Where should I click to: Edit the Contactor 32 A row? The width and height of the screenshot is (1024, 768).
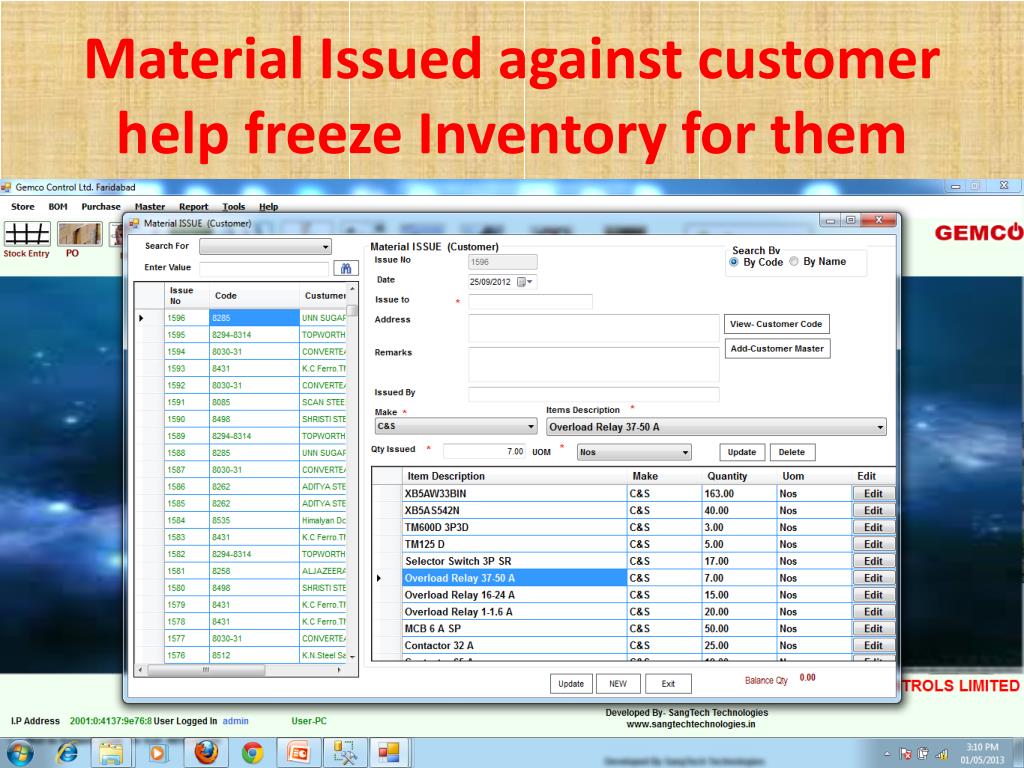coord(873,646)
